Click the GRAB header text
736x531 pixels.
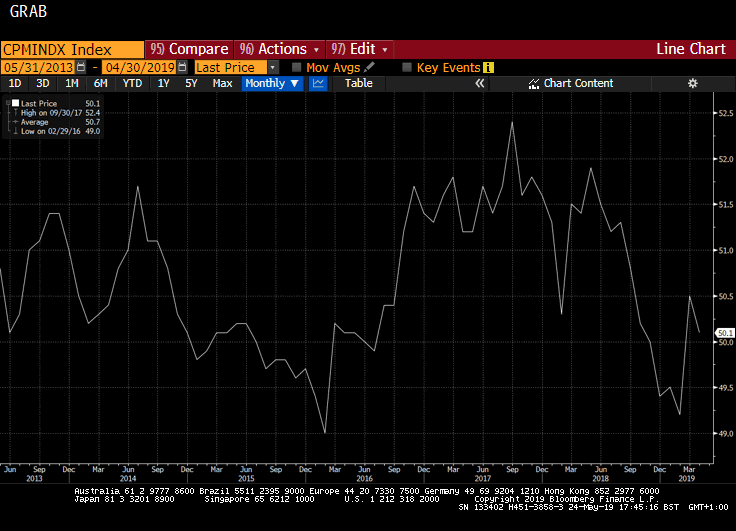pos(28,11)
